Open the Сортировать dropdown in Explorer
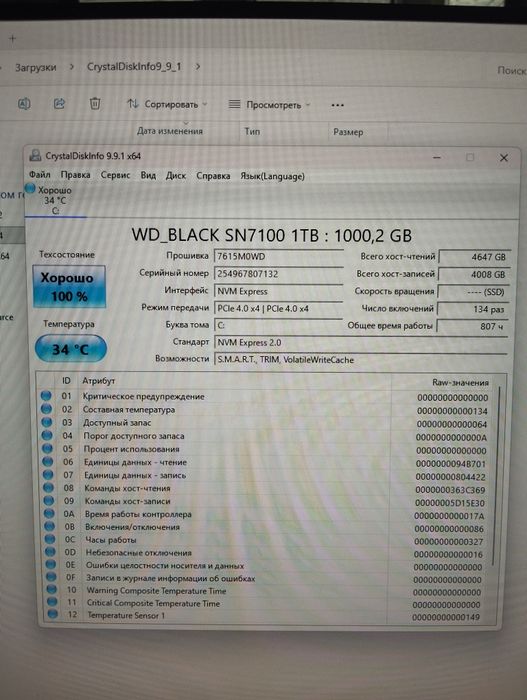527x700 pixels. pyautogui.click(x=167, y=104)
